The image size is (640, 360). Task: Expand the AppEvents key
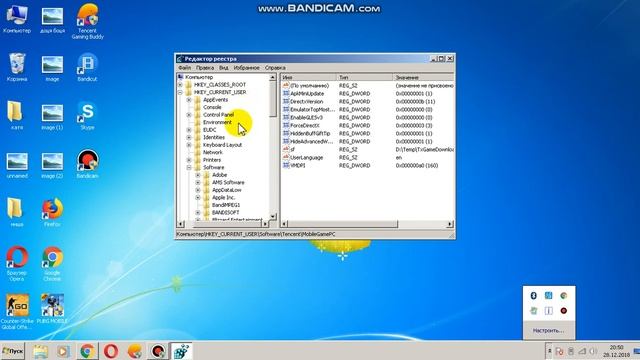pyautogui.click(x=189, y=100)
